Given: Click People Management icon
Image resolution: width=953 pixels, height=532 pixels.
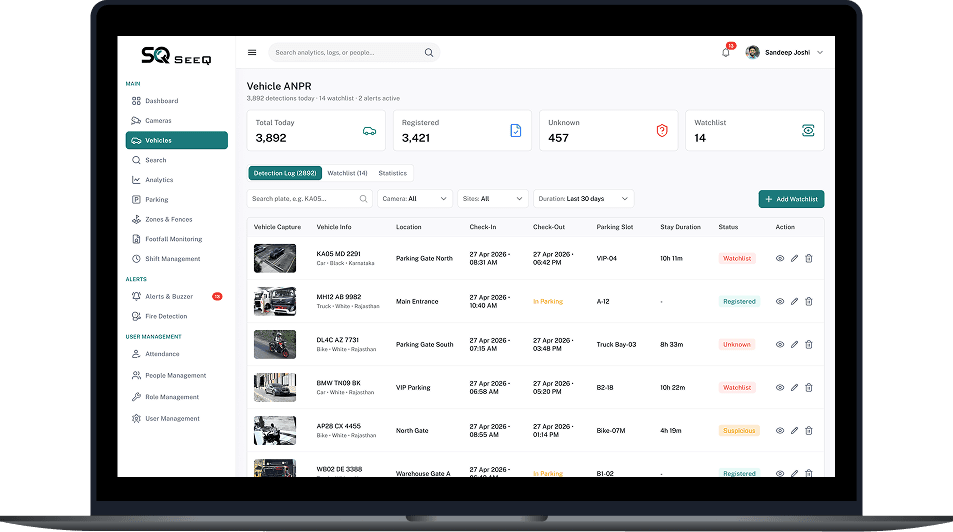Looking at the screenshot, I should [x=136, y=375].
